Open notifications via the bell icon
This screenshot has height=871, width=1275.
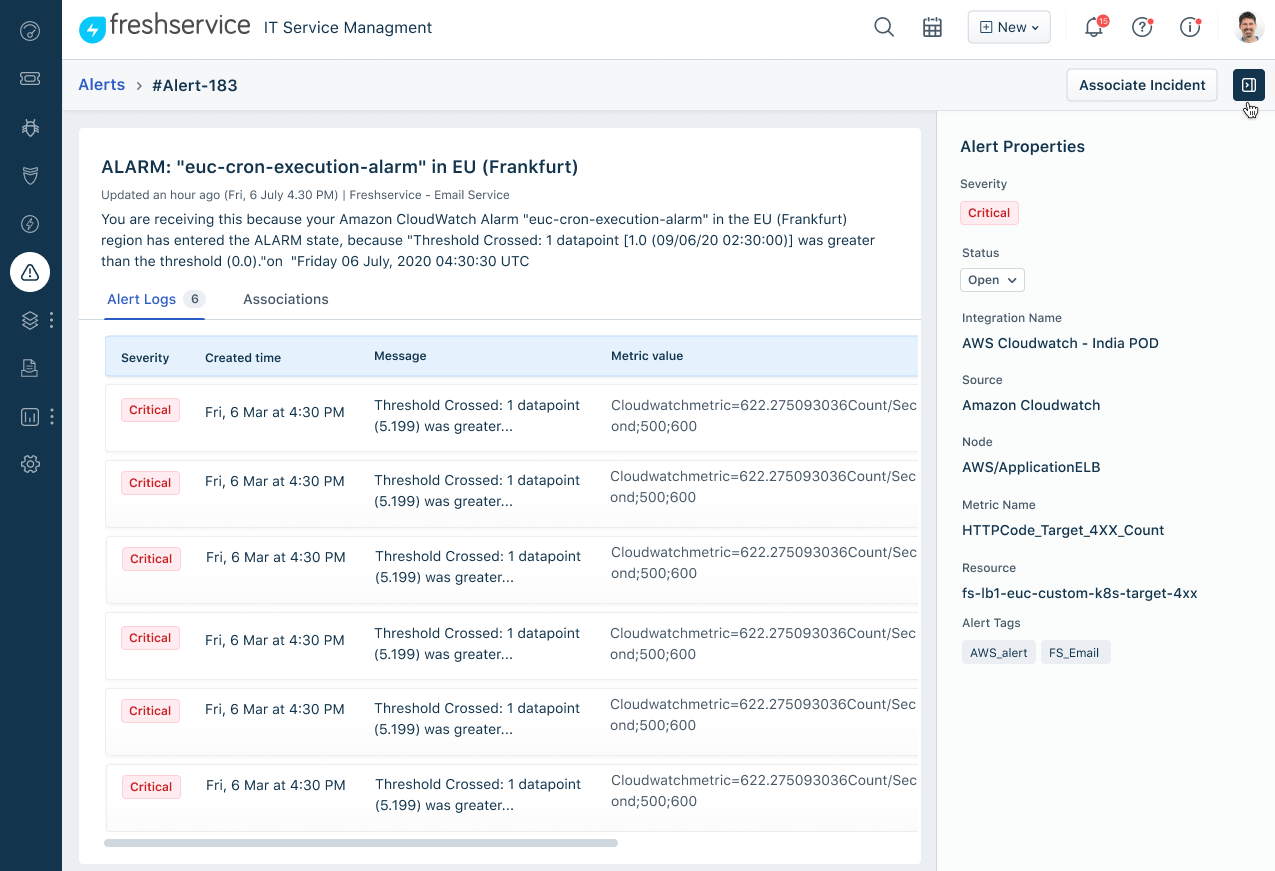[x=1093, y=28]
